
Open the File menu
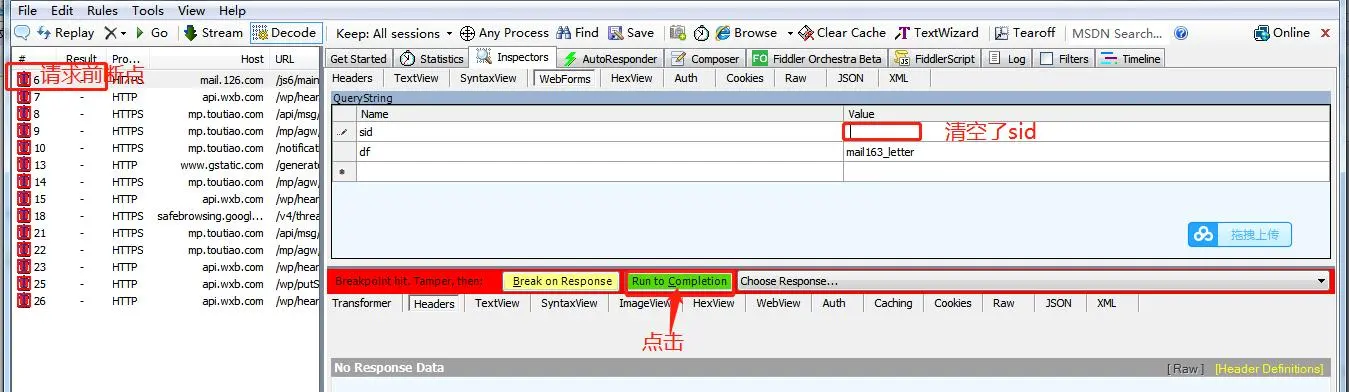pyautogui.click(x=28, y=10)
